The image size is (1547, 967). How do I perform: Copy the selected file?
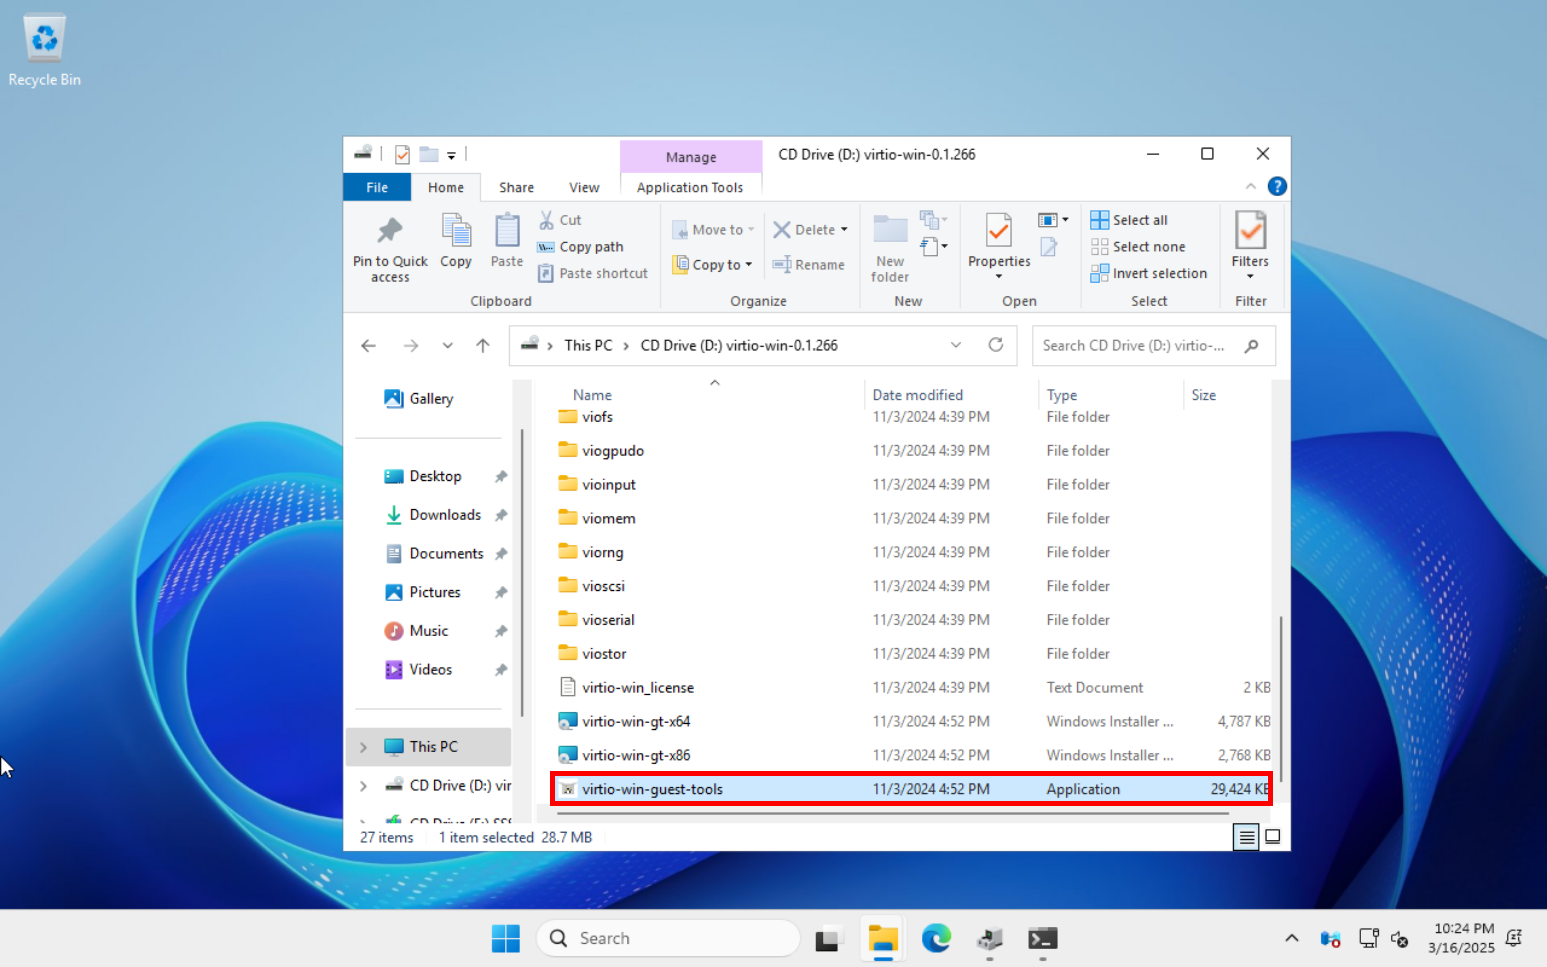click(456, 243)
